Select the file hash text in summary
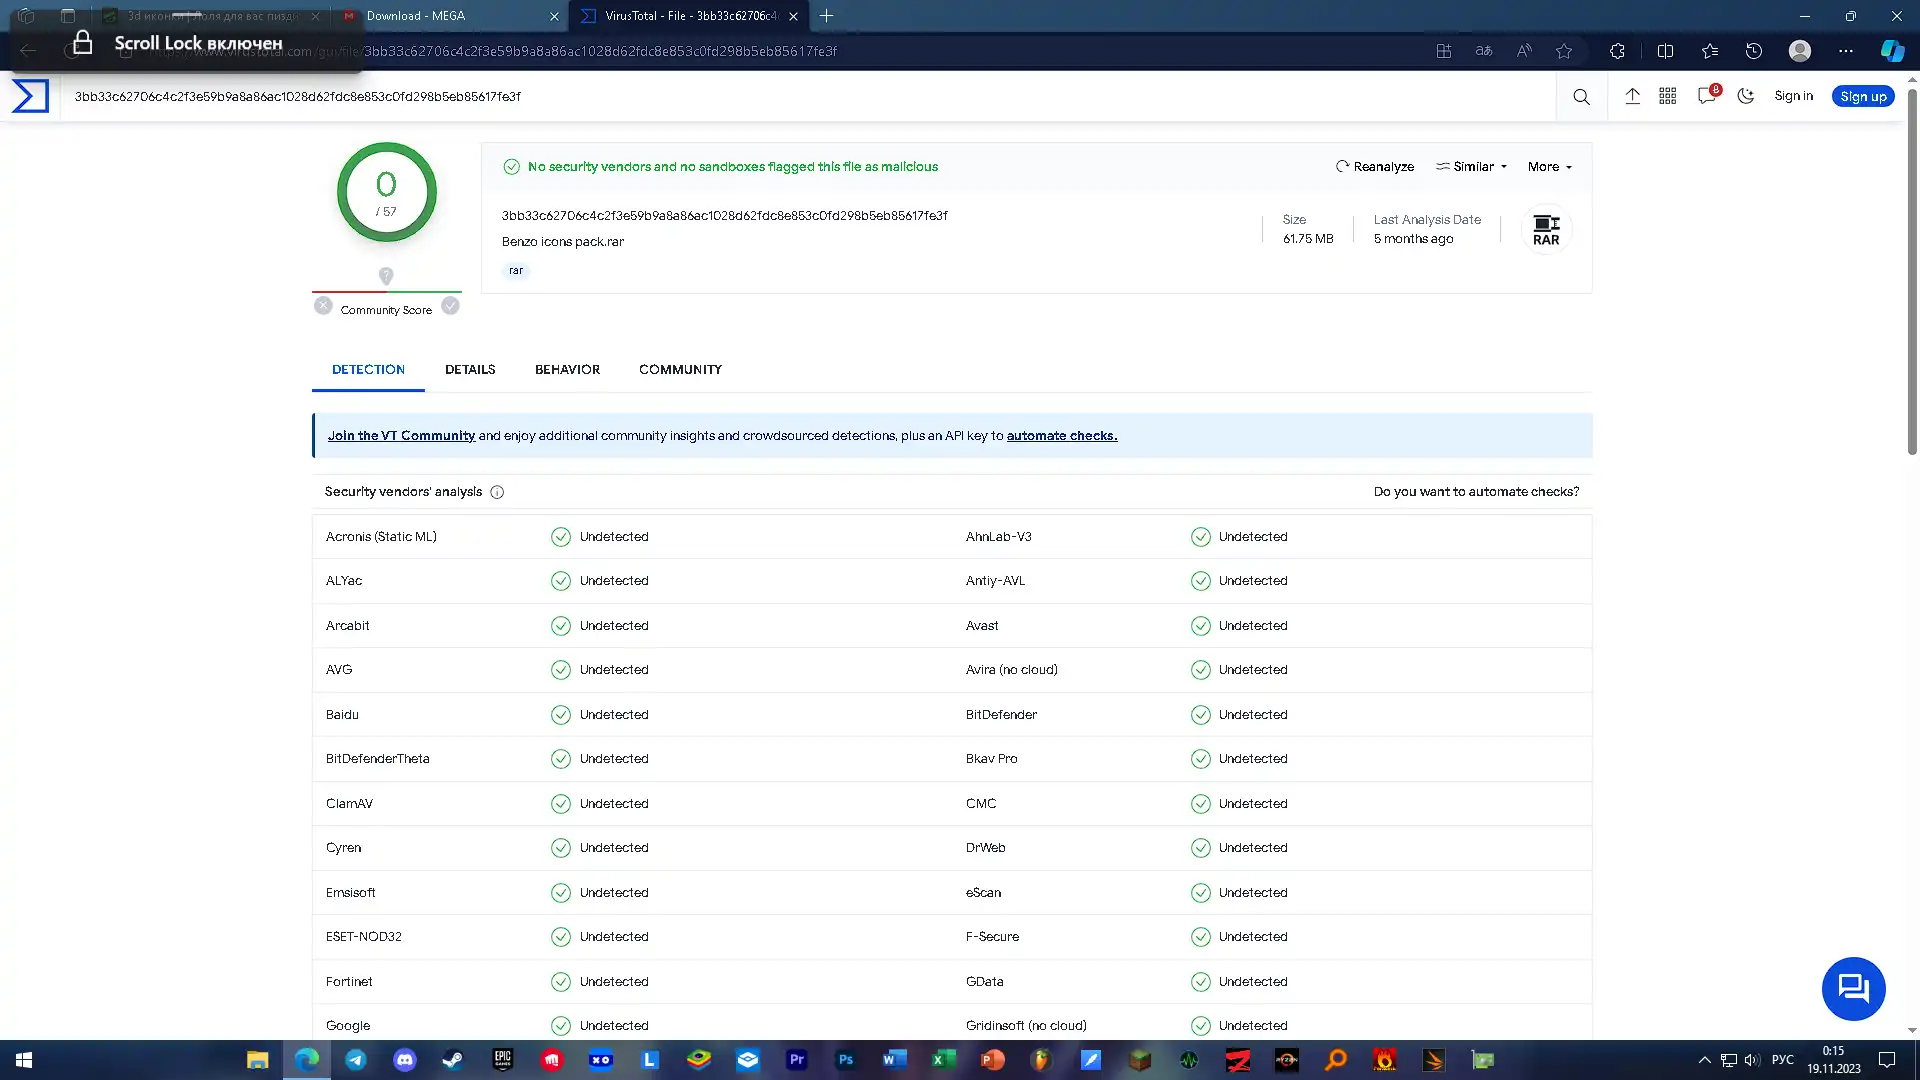 coord(724,216)
